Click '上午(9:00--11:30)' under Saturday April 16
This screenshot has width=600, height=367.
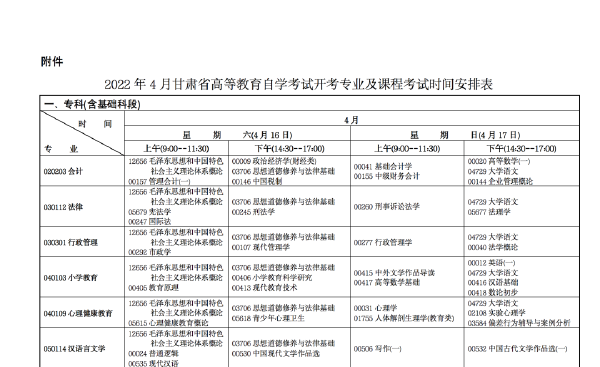176,148
